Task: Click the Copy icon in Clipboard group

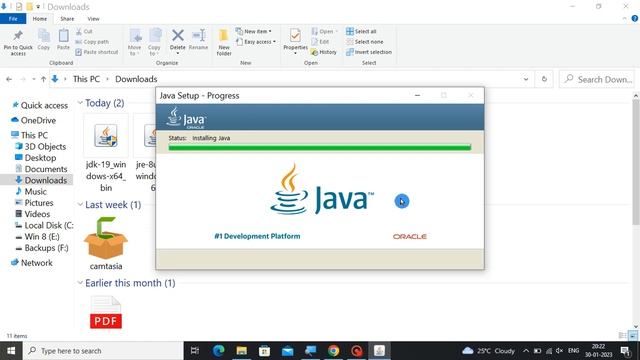Action: [44, 36]
